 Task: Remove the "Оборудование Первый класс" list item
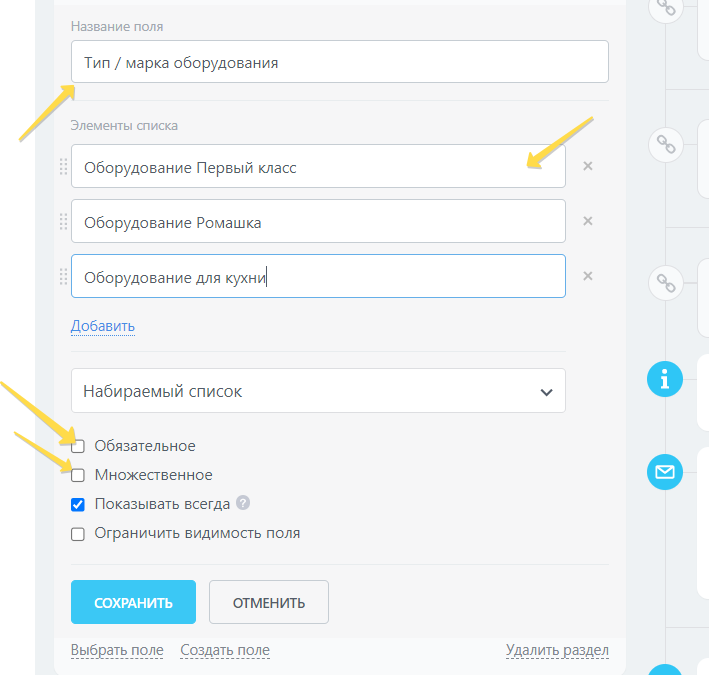(588, 166)
